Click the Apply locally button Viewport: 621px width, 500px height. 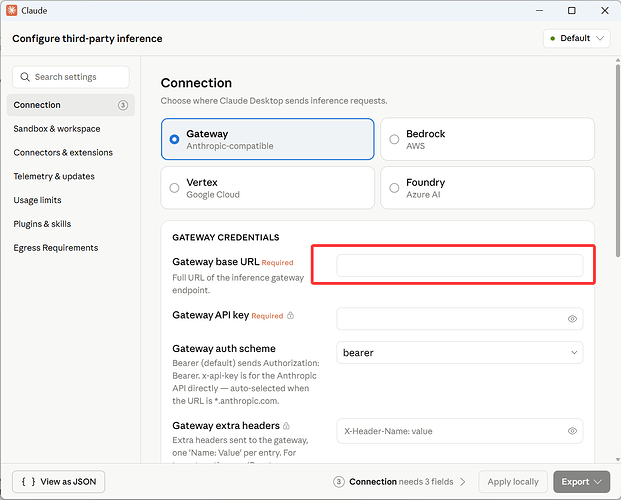click(x=513, y=482)
